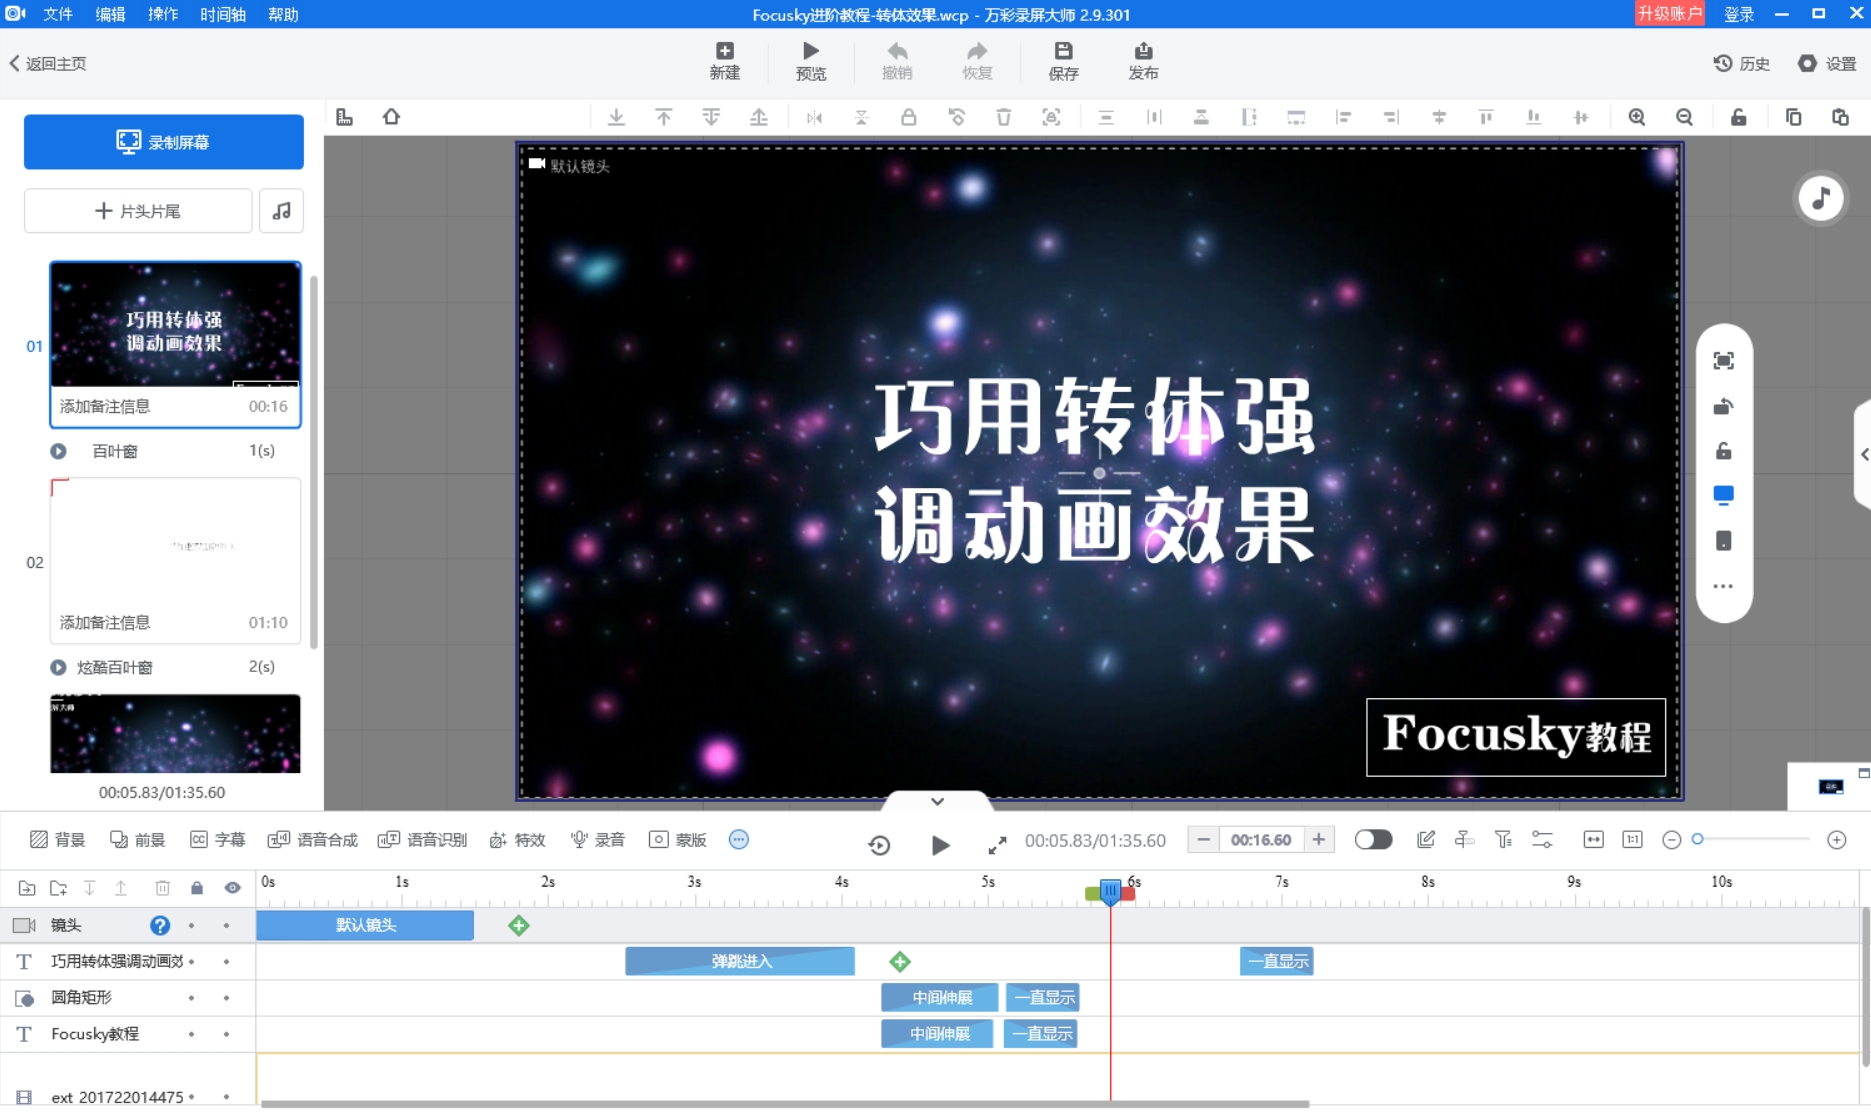
Task: Open the 帮助 menu
Action: pos(283,14)
